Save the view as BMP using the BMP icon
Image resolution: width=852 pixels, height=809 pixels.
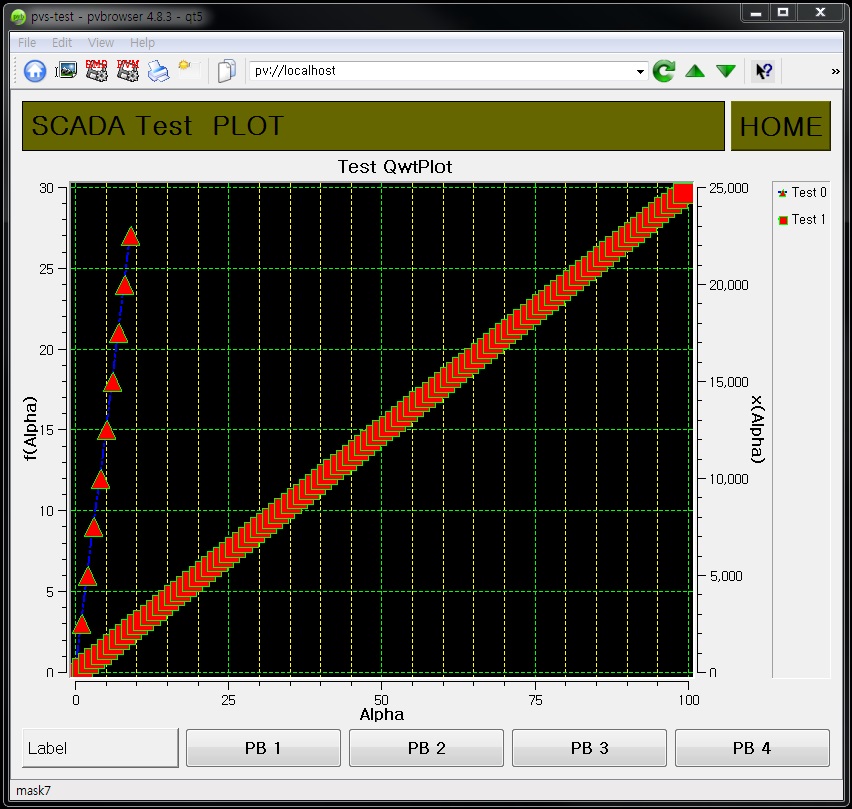click(96, 70)
